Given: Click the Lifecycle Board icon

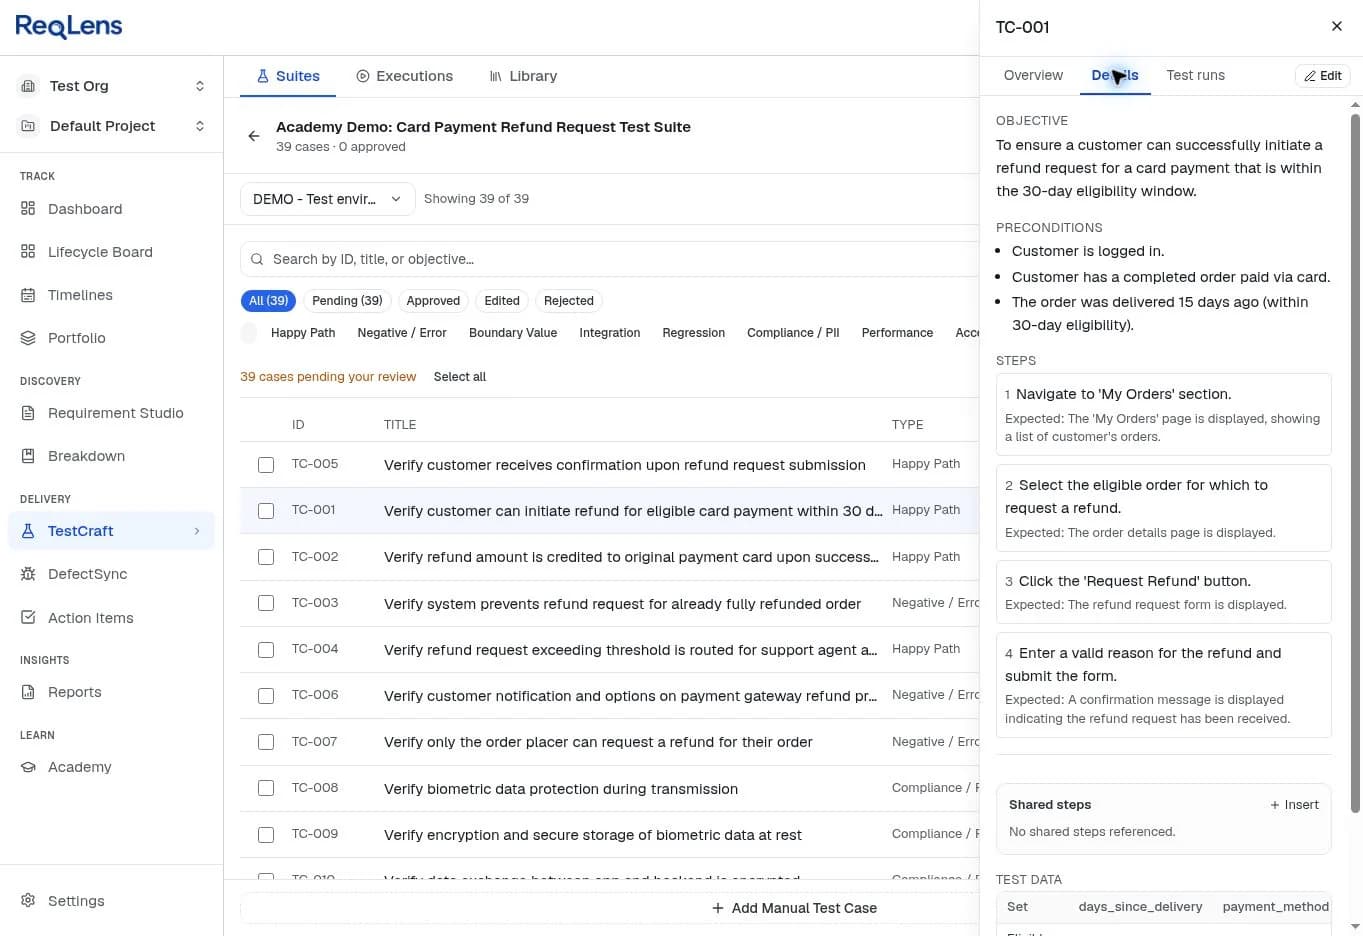Looking at the screenshot, I should pos(28,252).
